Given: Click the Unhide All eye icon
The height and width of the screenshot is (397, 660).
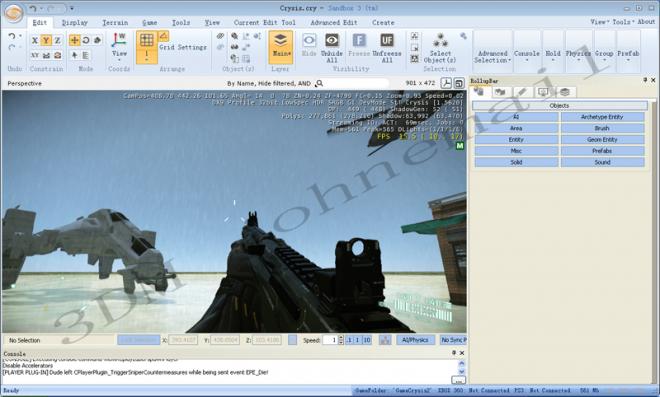Looking at the screenshot, I should (x=332, y=41).
